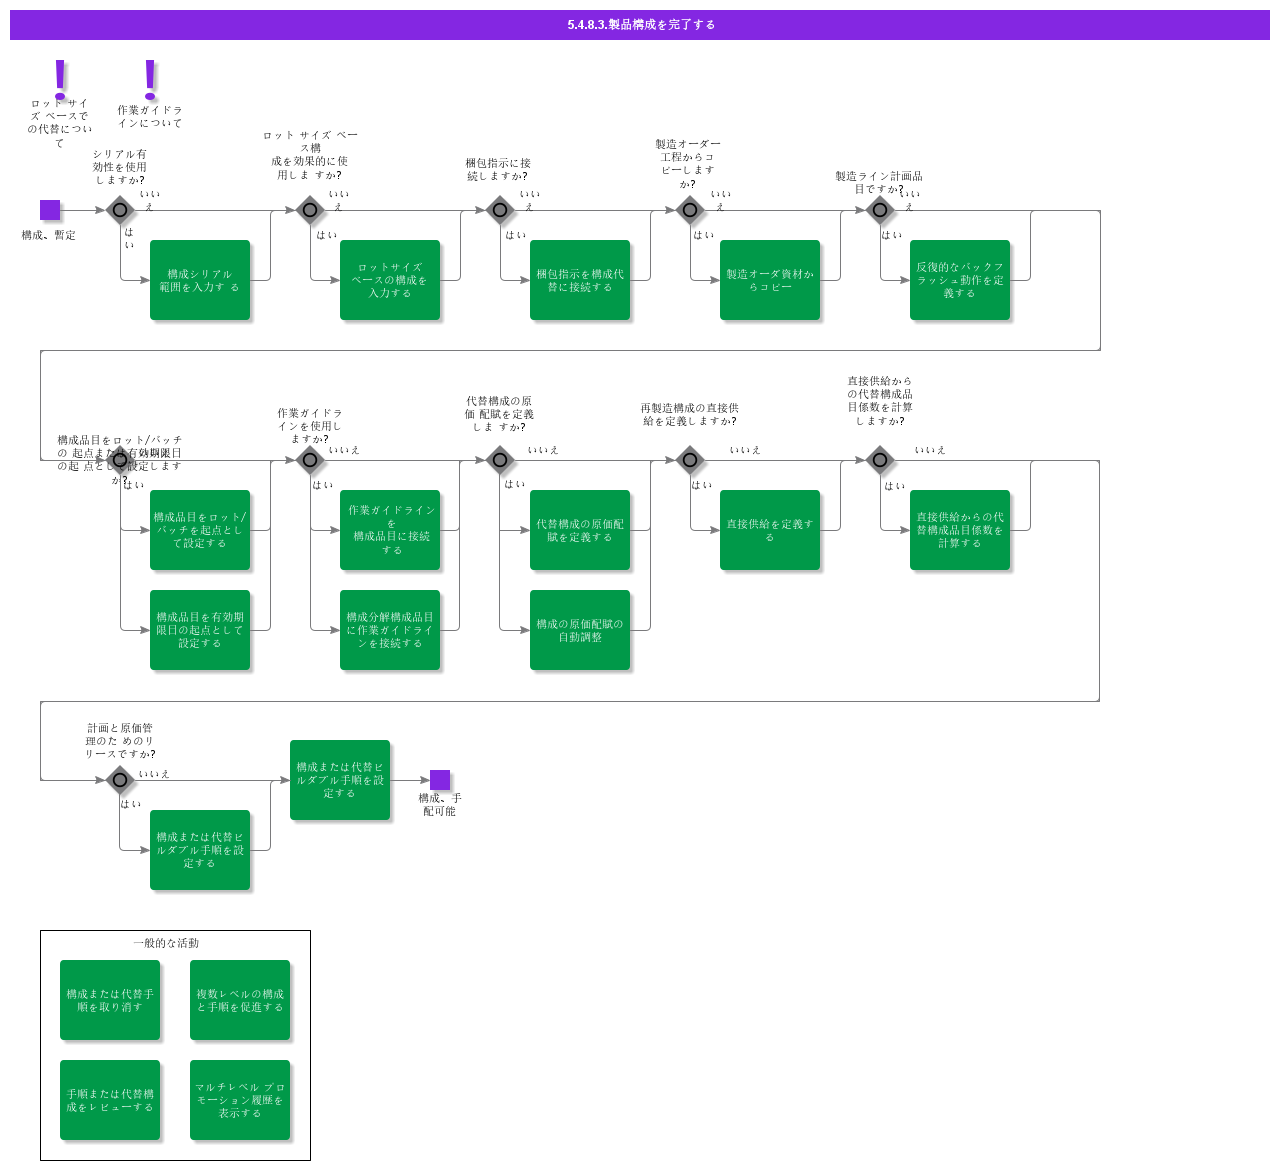Click 直接供給を定義する task box

pyautogui.click(x=770, y=530)
